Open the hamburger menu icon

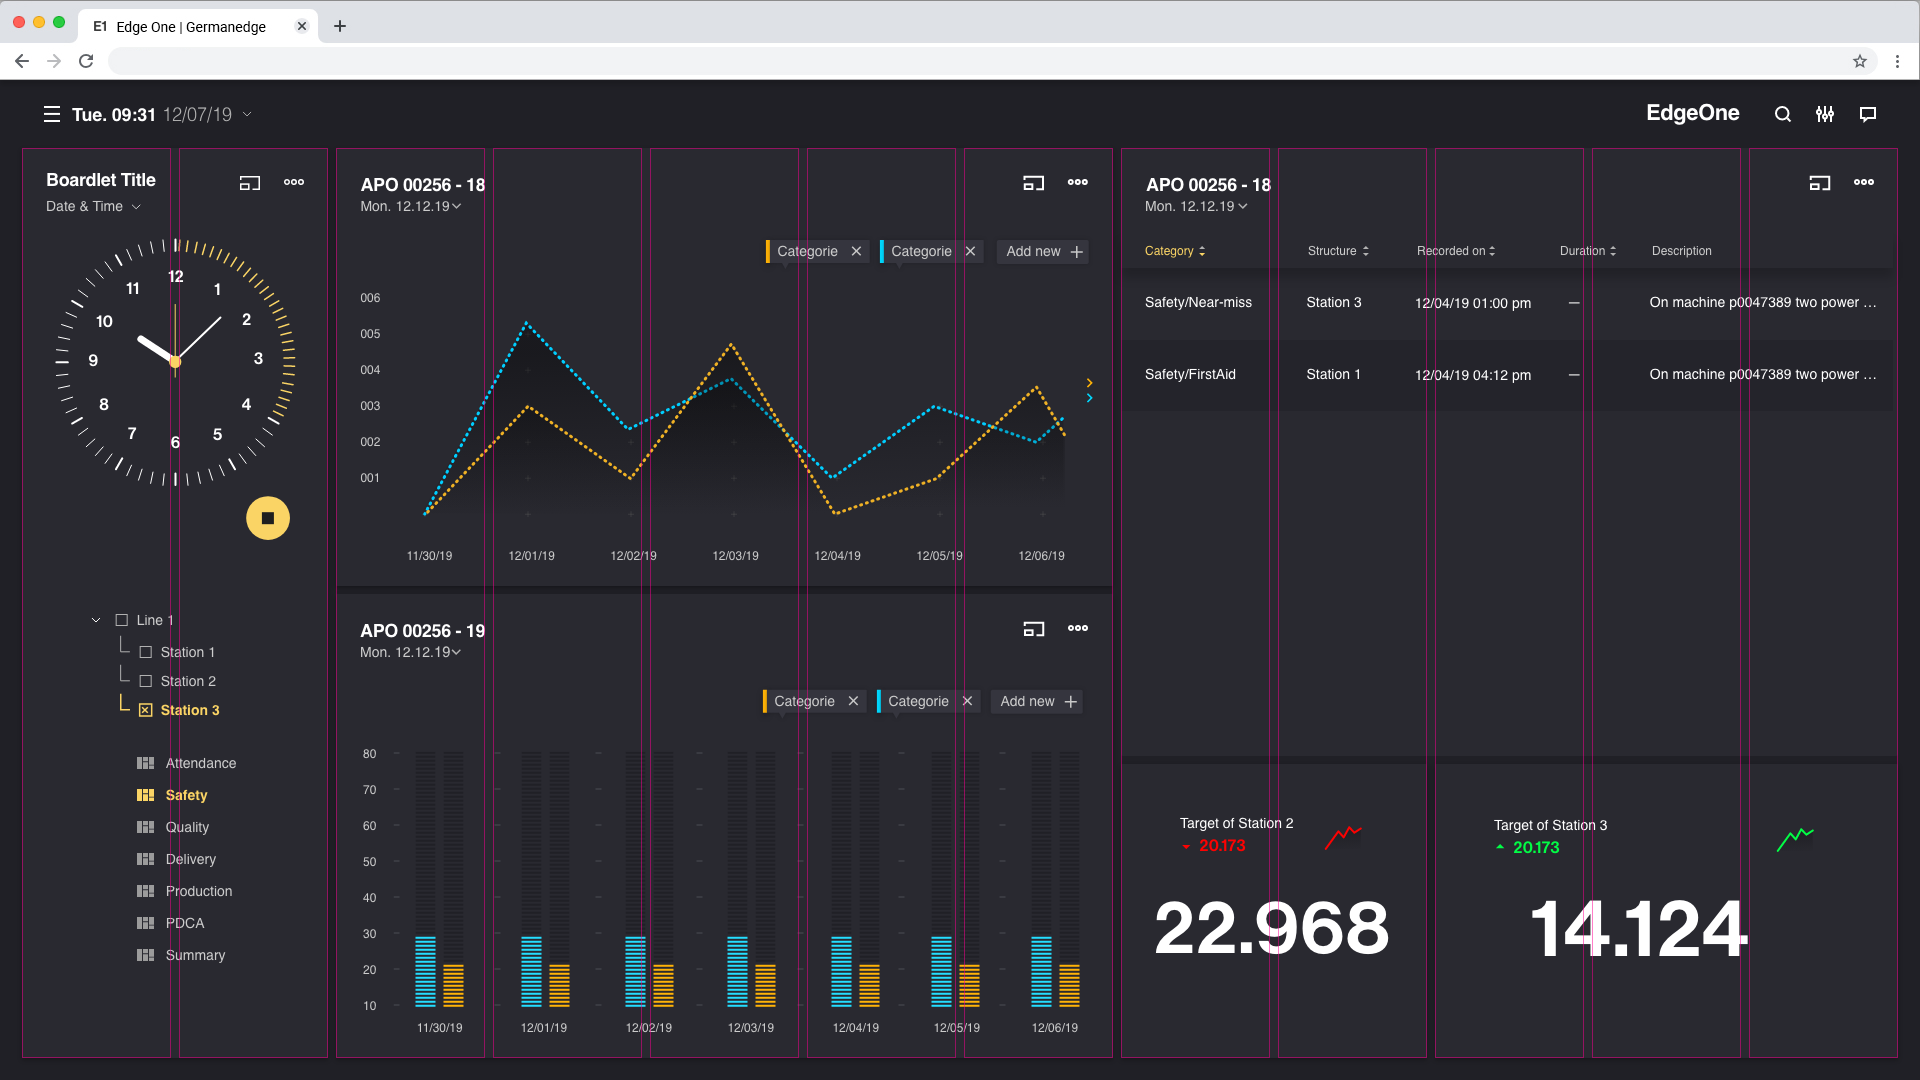pyautogui.click(x=52, y=115)
